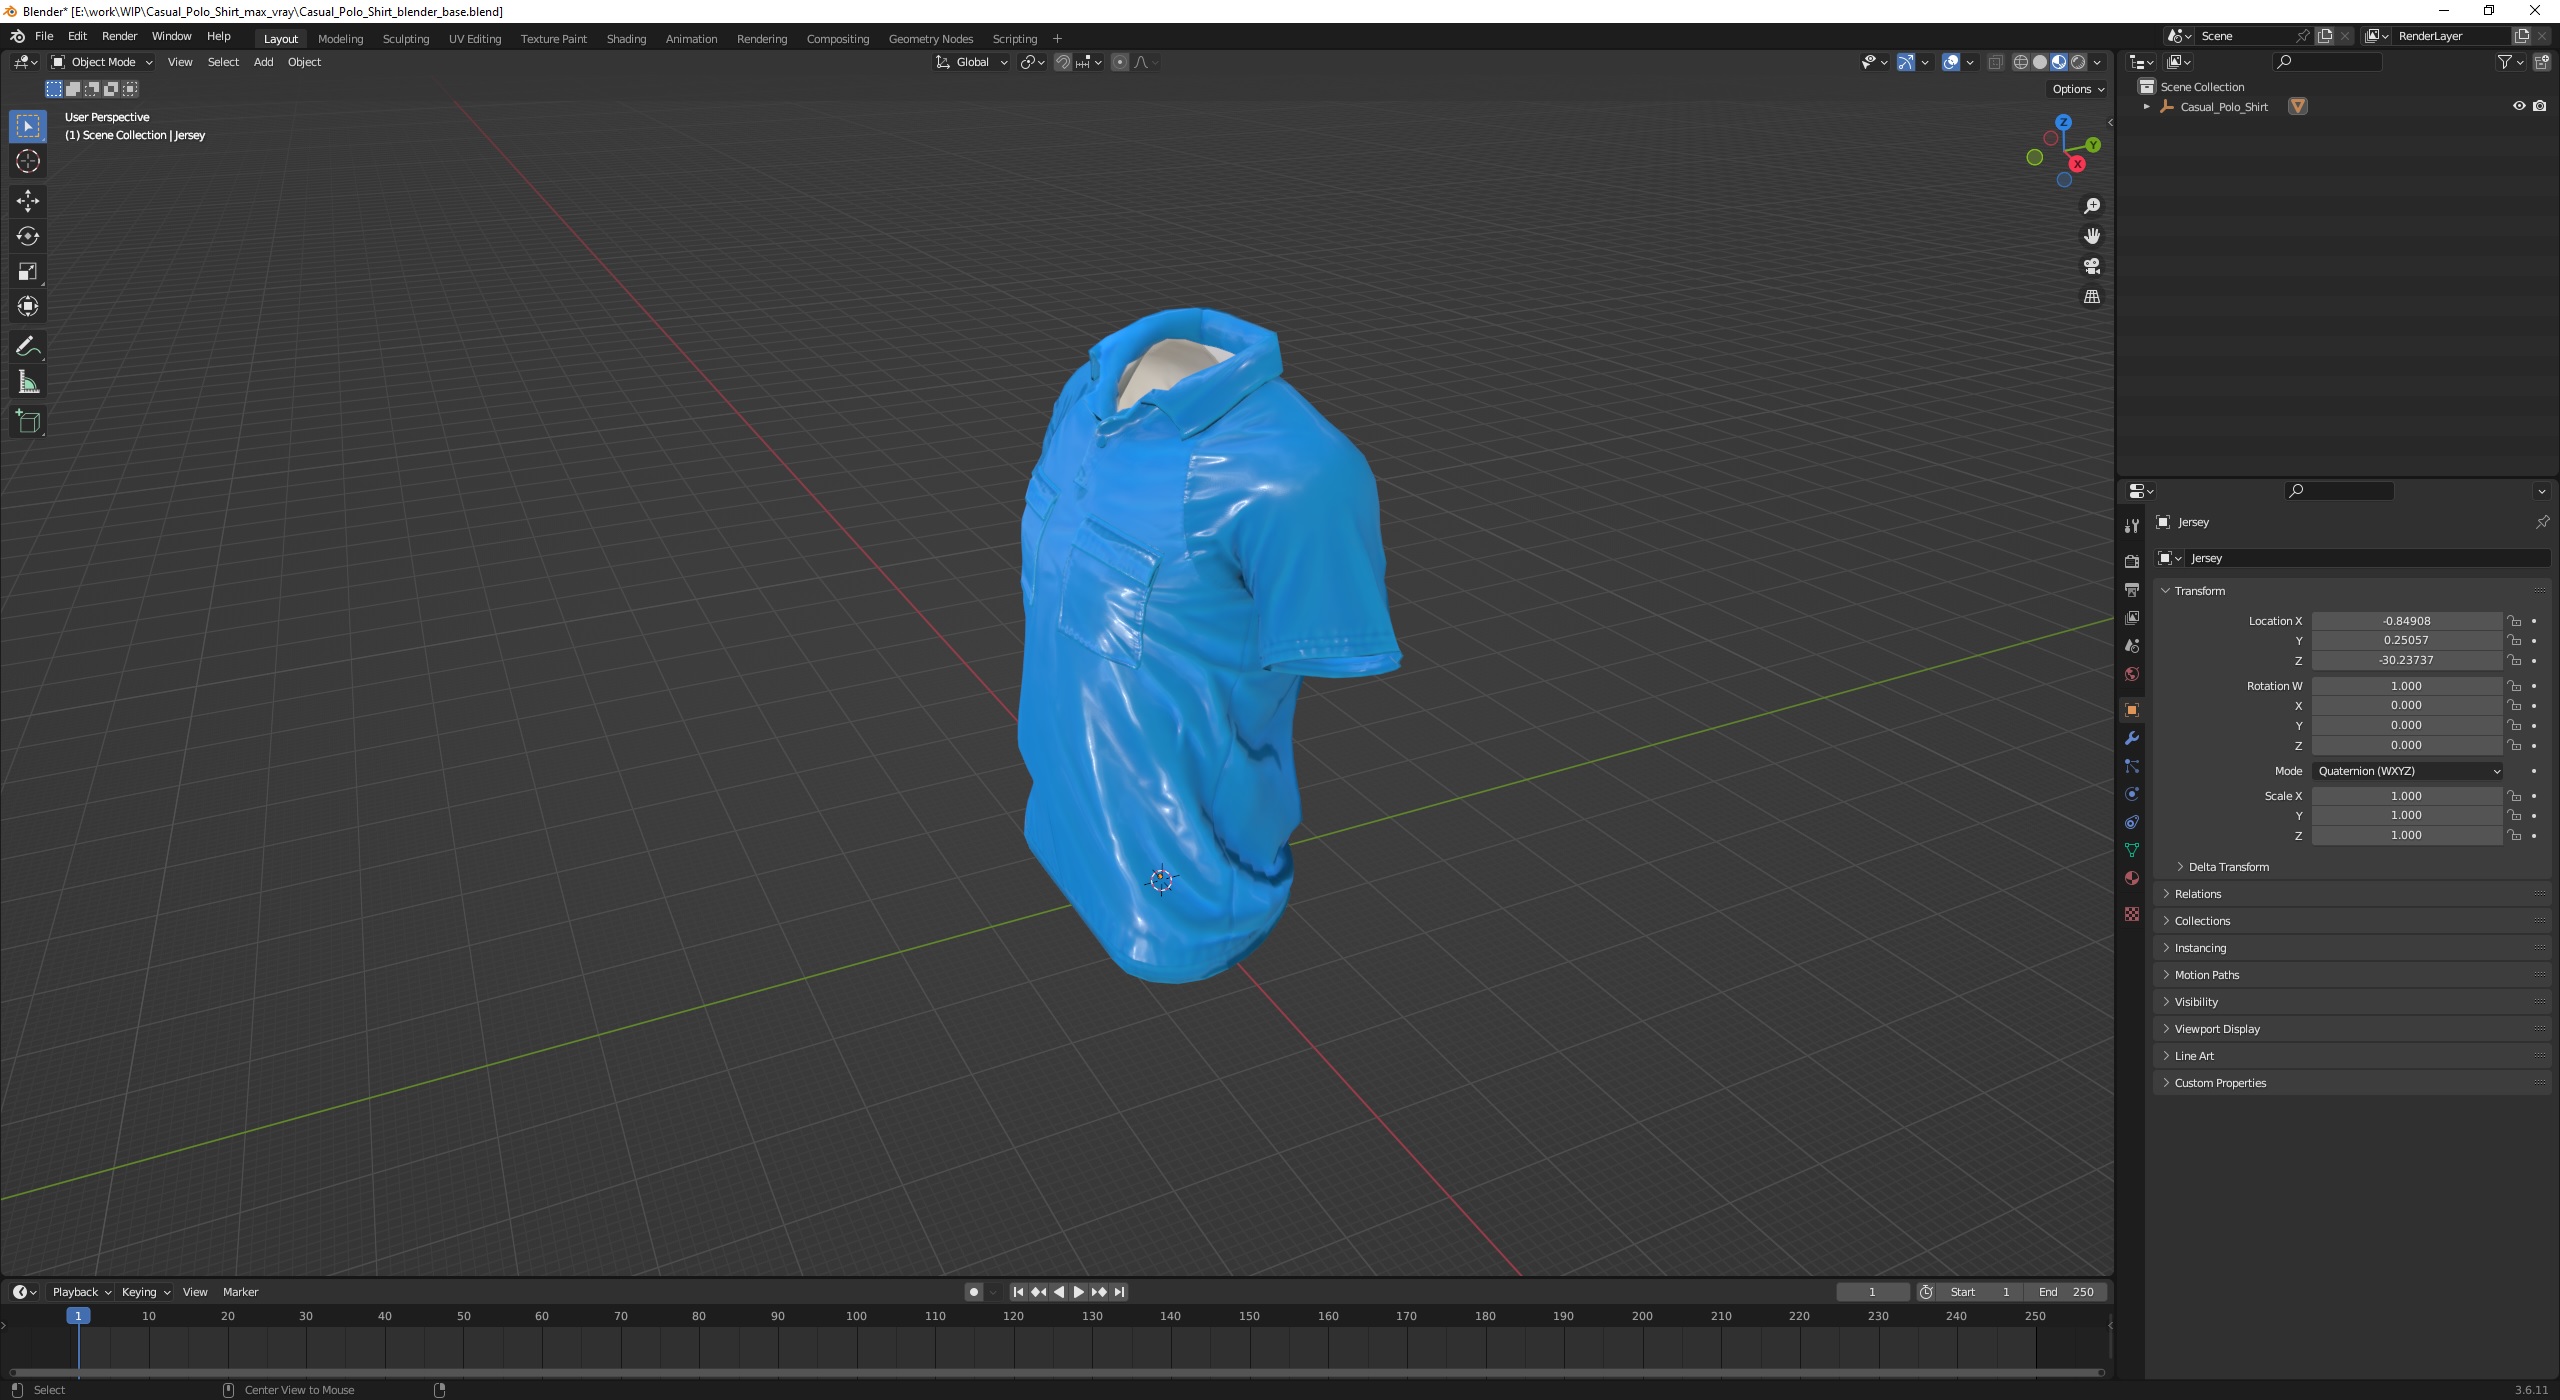Click the Scale X value field

tap(2406, 796)
